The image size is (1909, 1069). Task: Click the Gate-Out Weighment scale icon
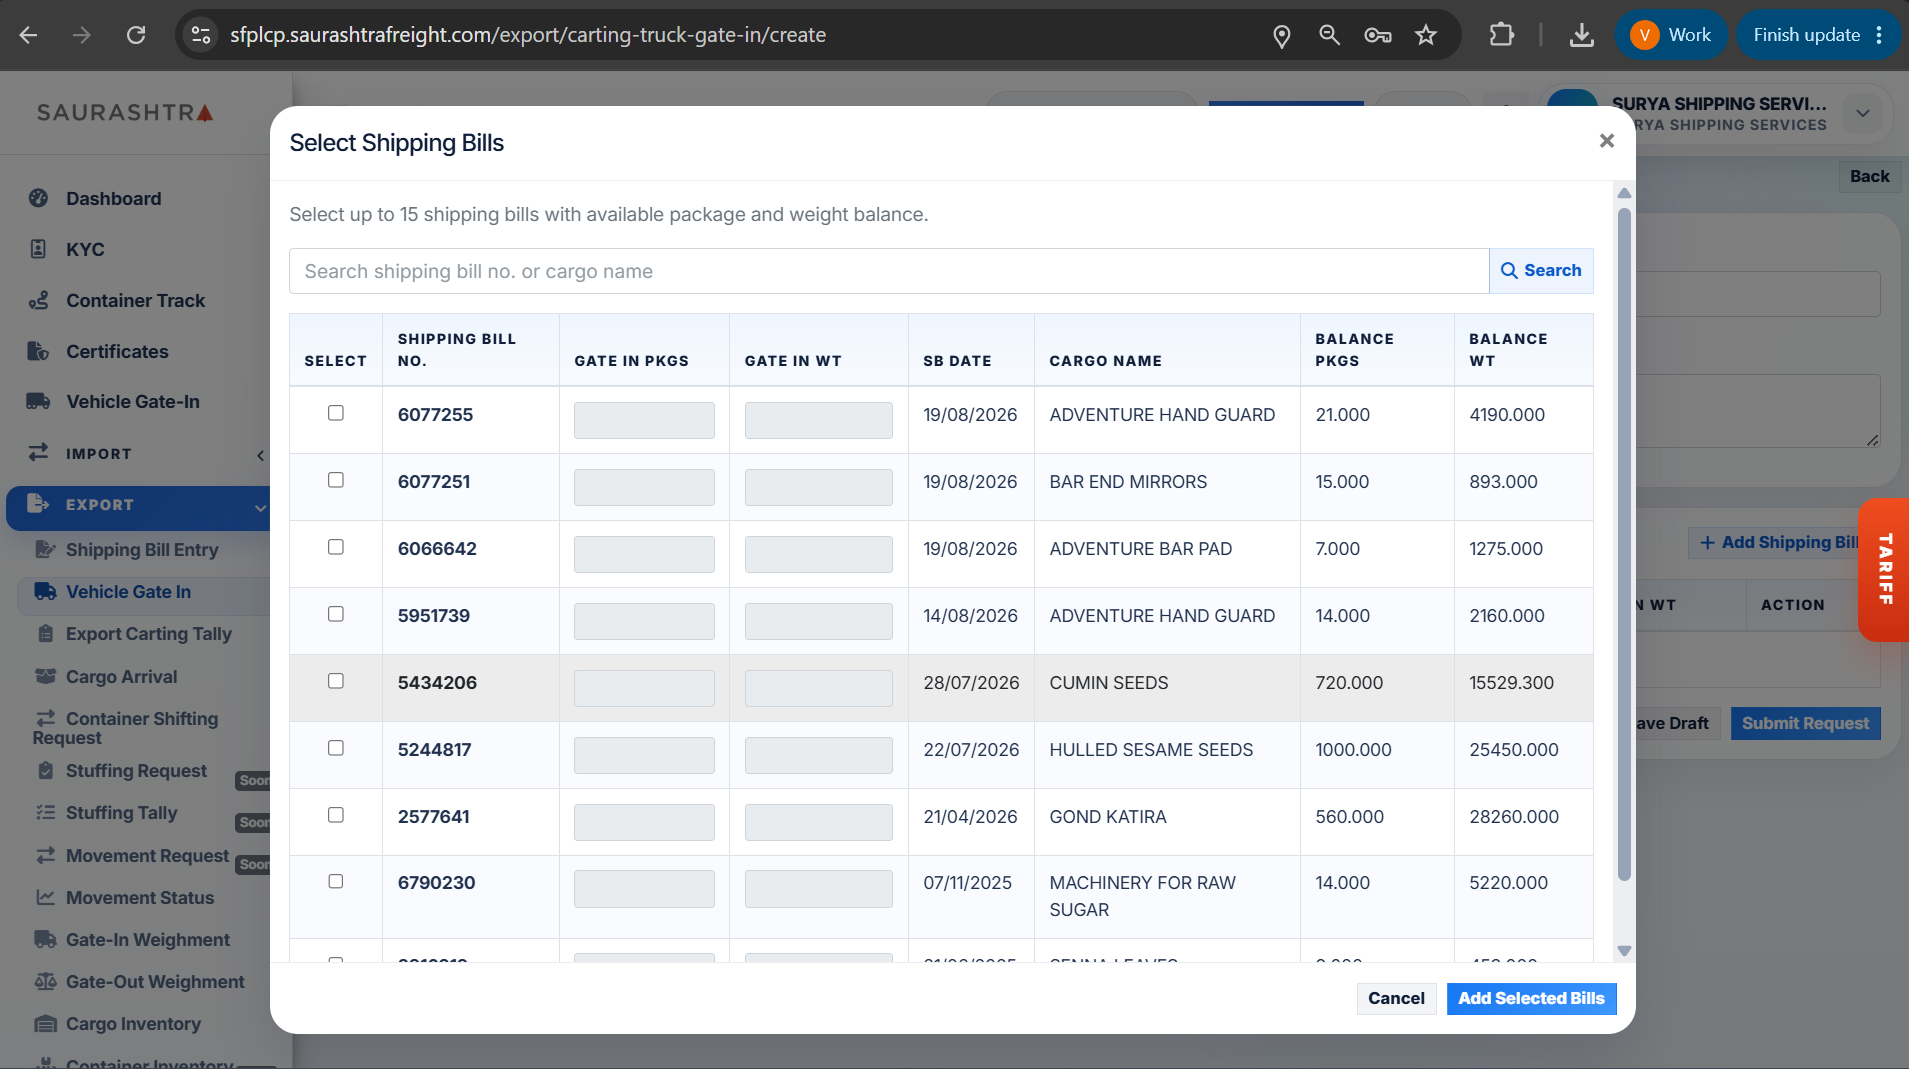tap(45, 981)
